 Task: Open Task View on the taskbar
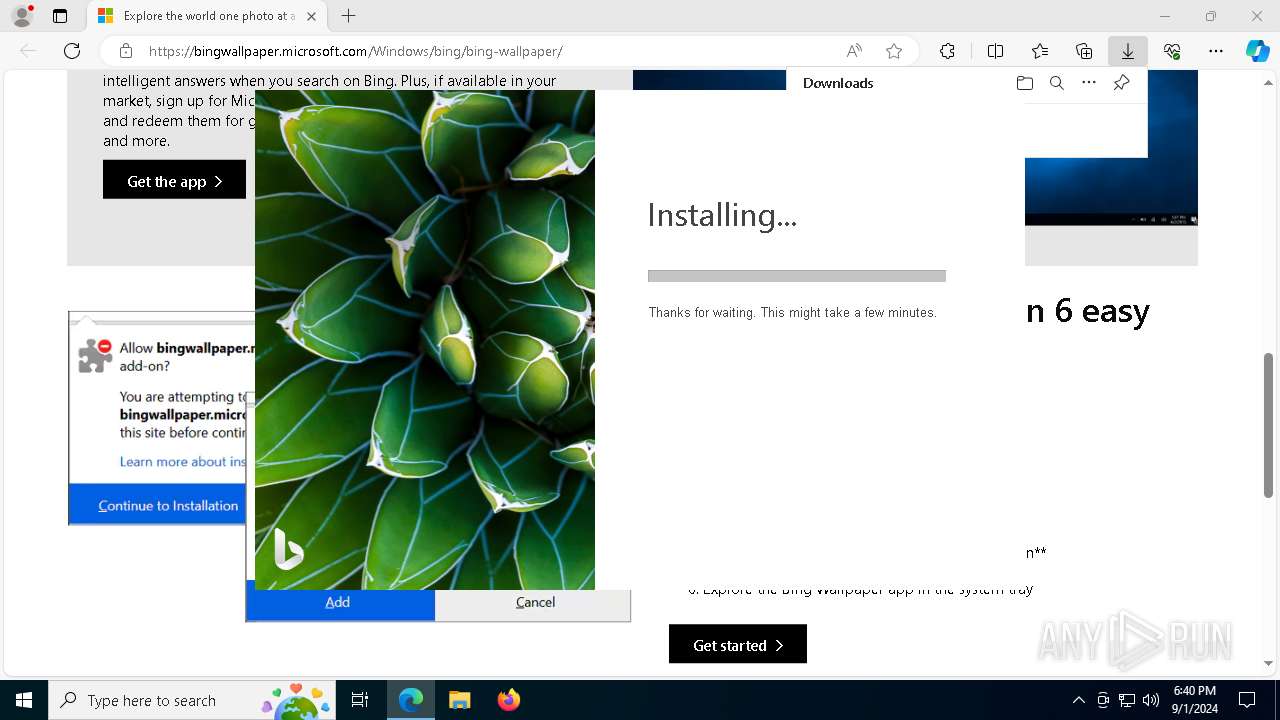[360, 700]
